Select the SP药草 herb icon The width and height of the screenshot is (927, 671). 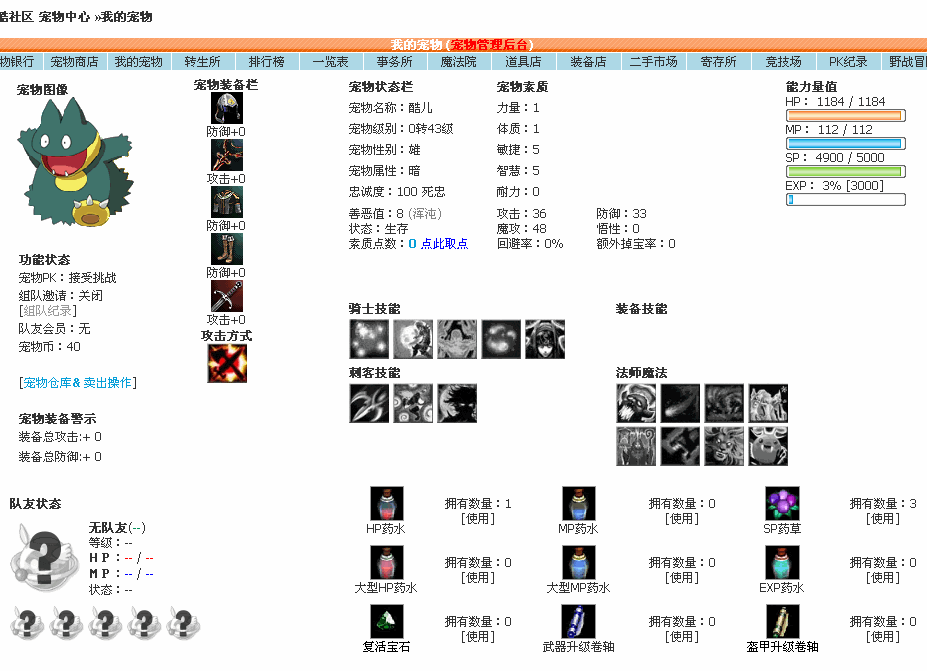pyautogui.click(x=782, y=504)
